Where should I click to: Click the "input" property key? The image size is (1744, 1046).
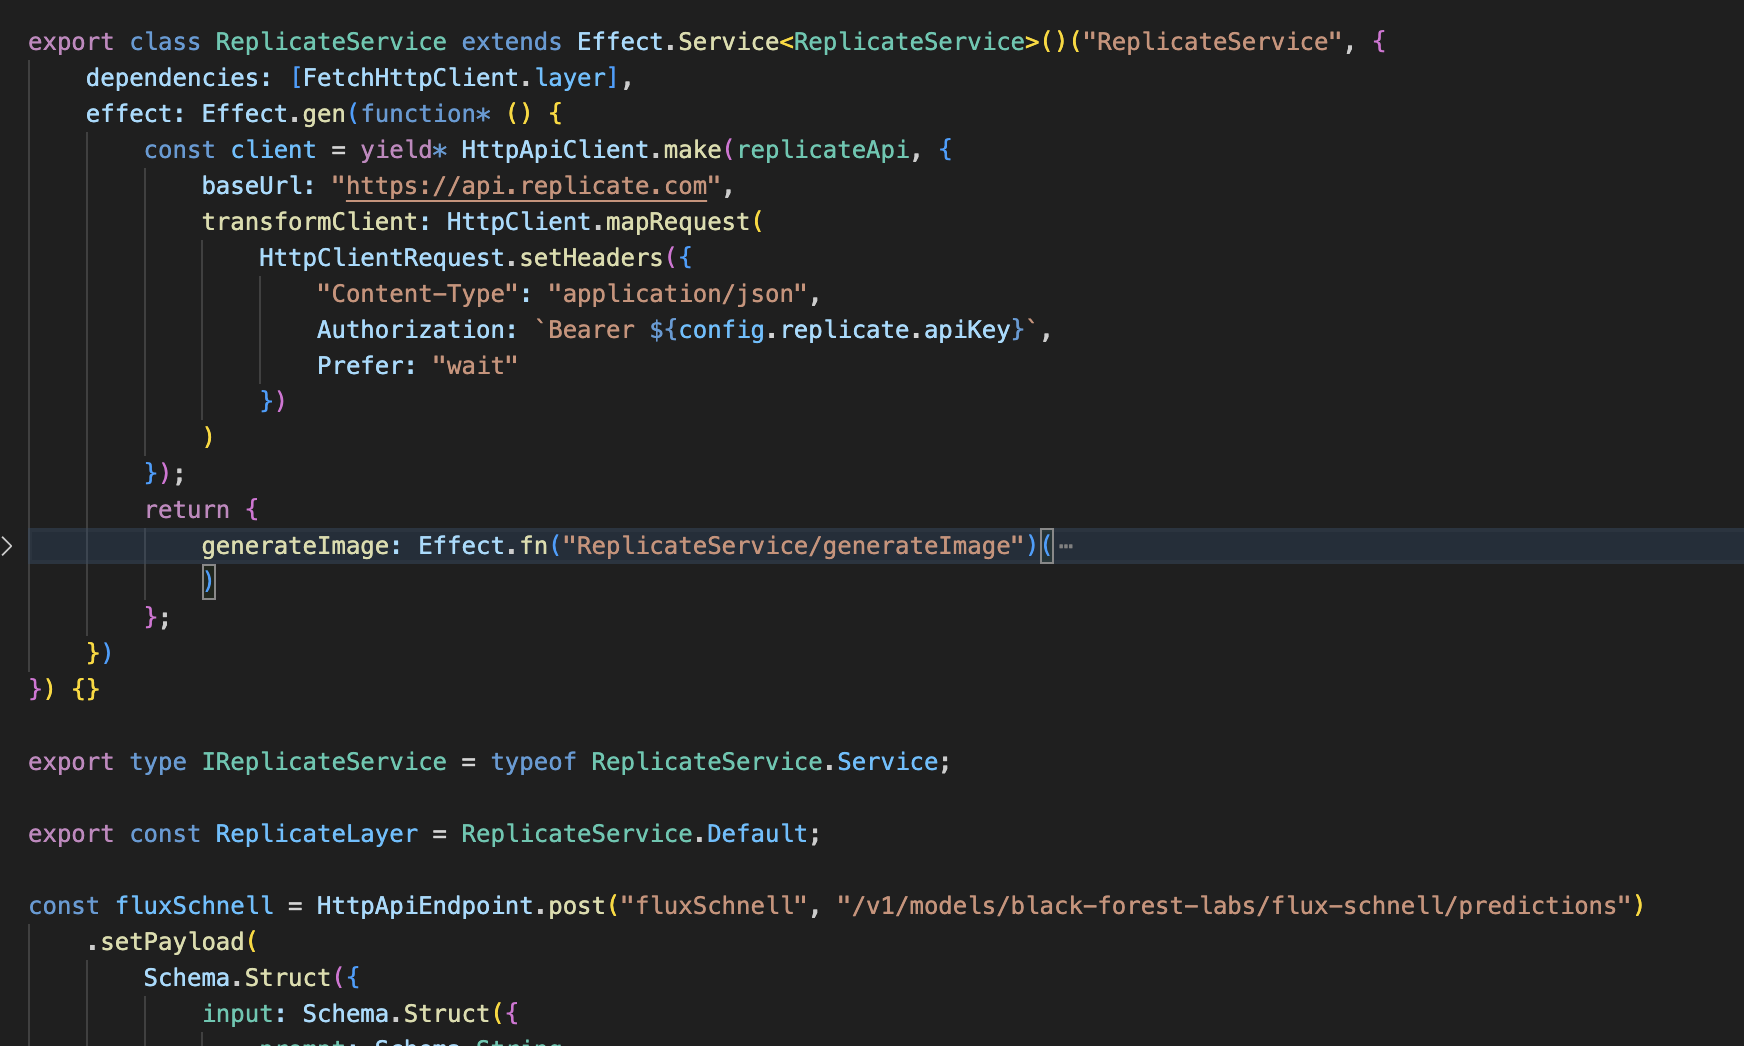point(237,1014)
